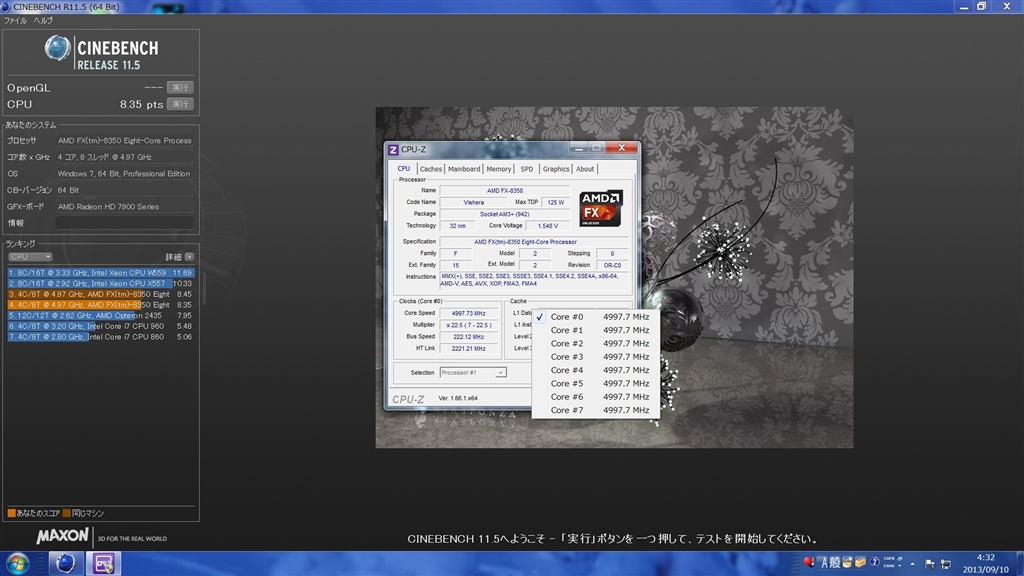This screenshot has width=1024, height=576.
Task: Click the CPU-Z title bar Z icon
Action: click(393, 150)
